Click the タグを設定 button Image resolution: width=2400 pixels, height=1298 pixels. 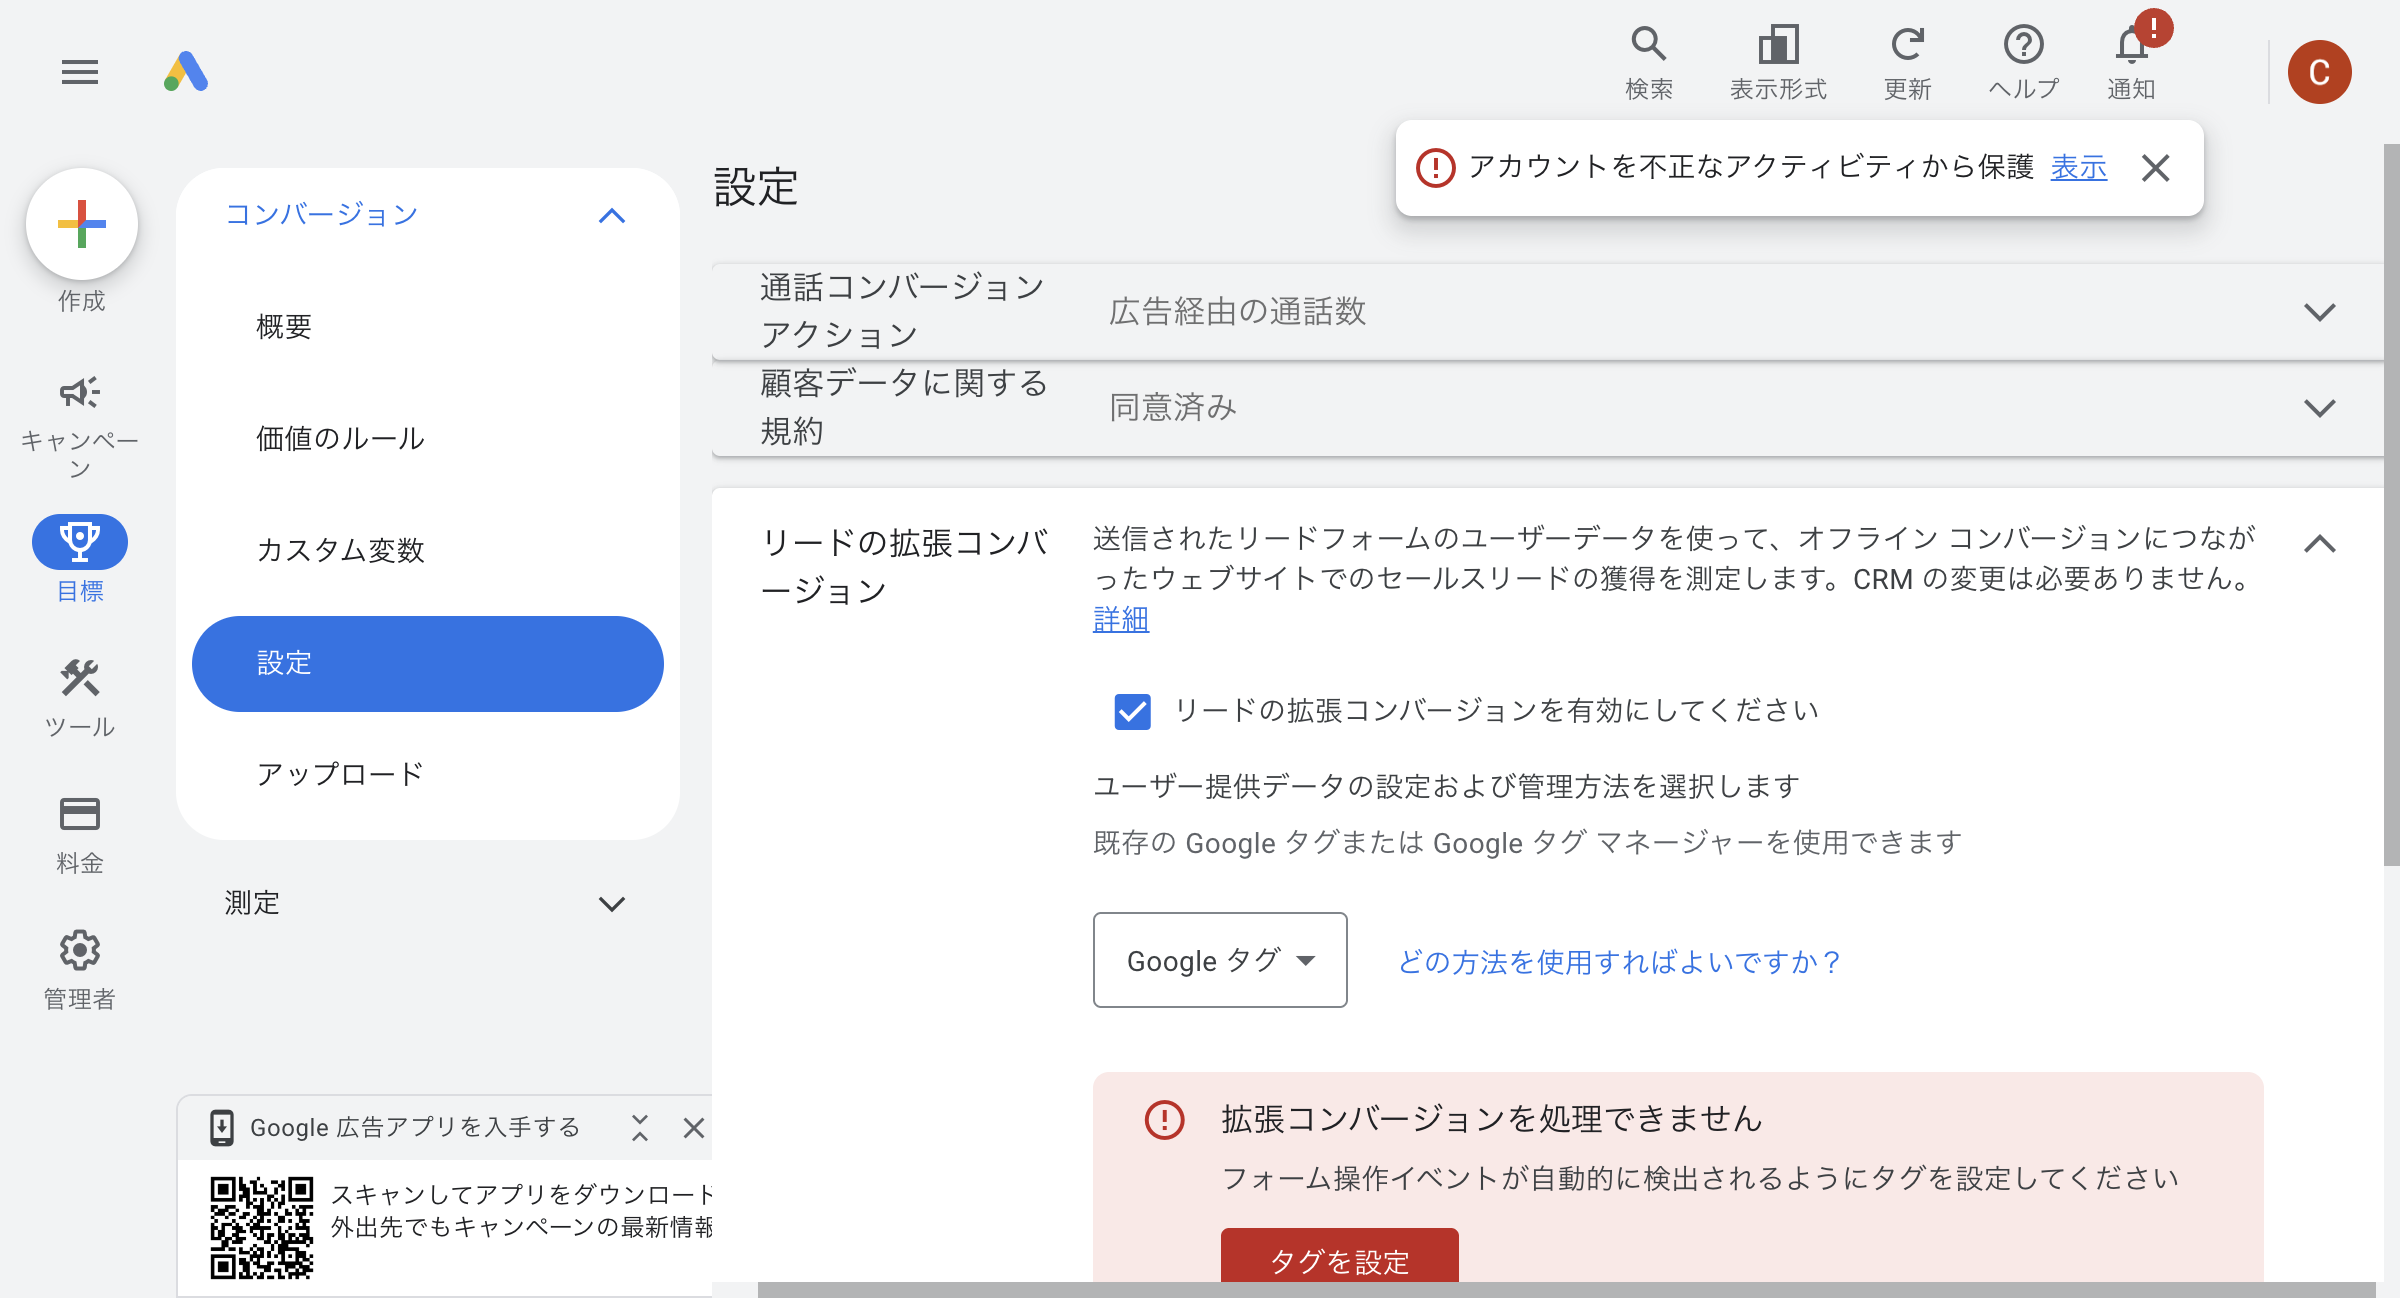pos(1340,1258)
